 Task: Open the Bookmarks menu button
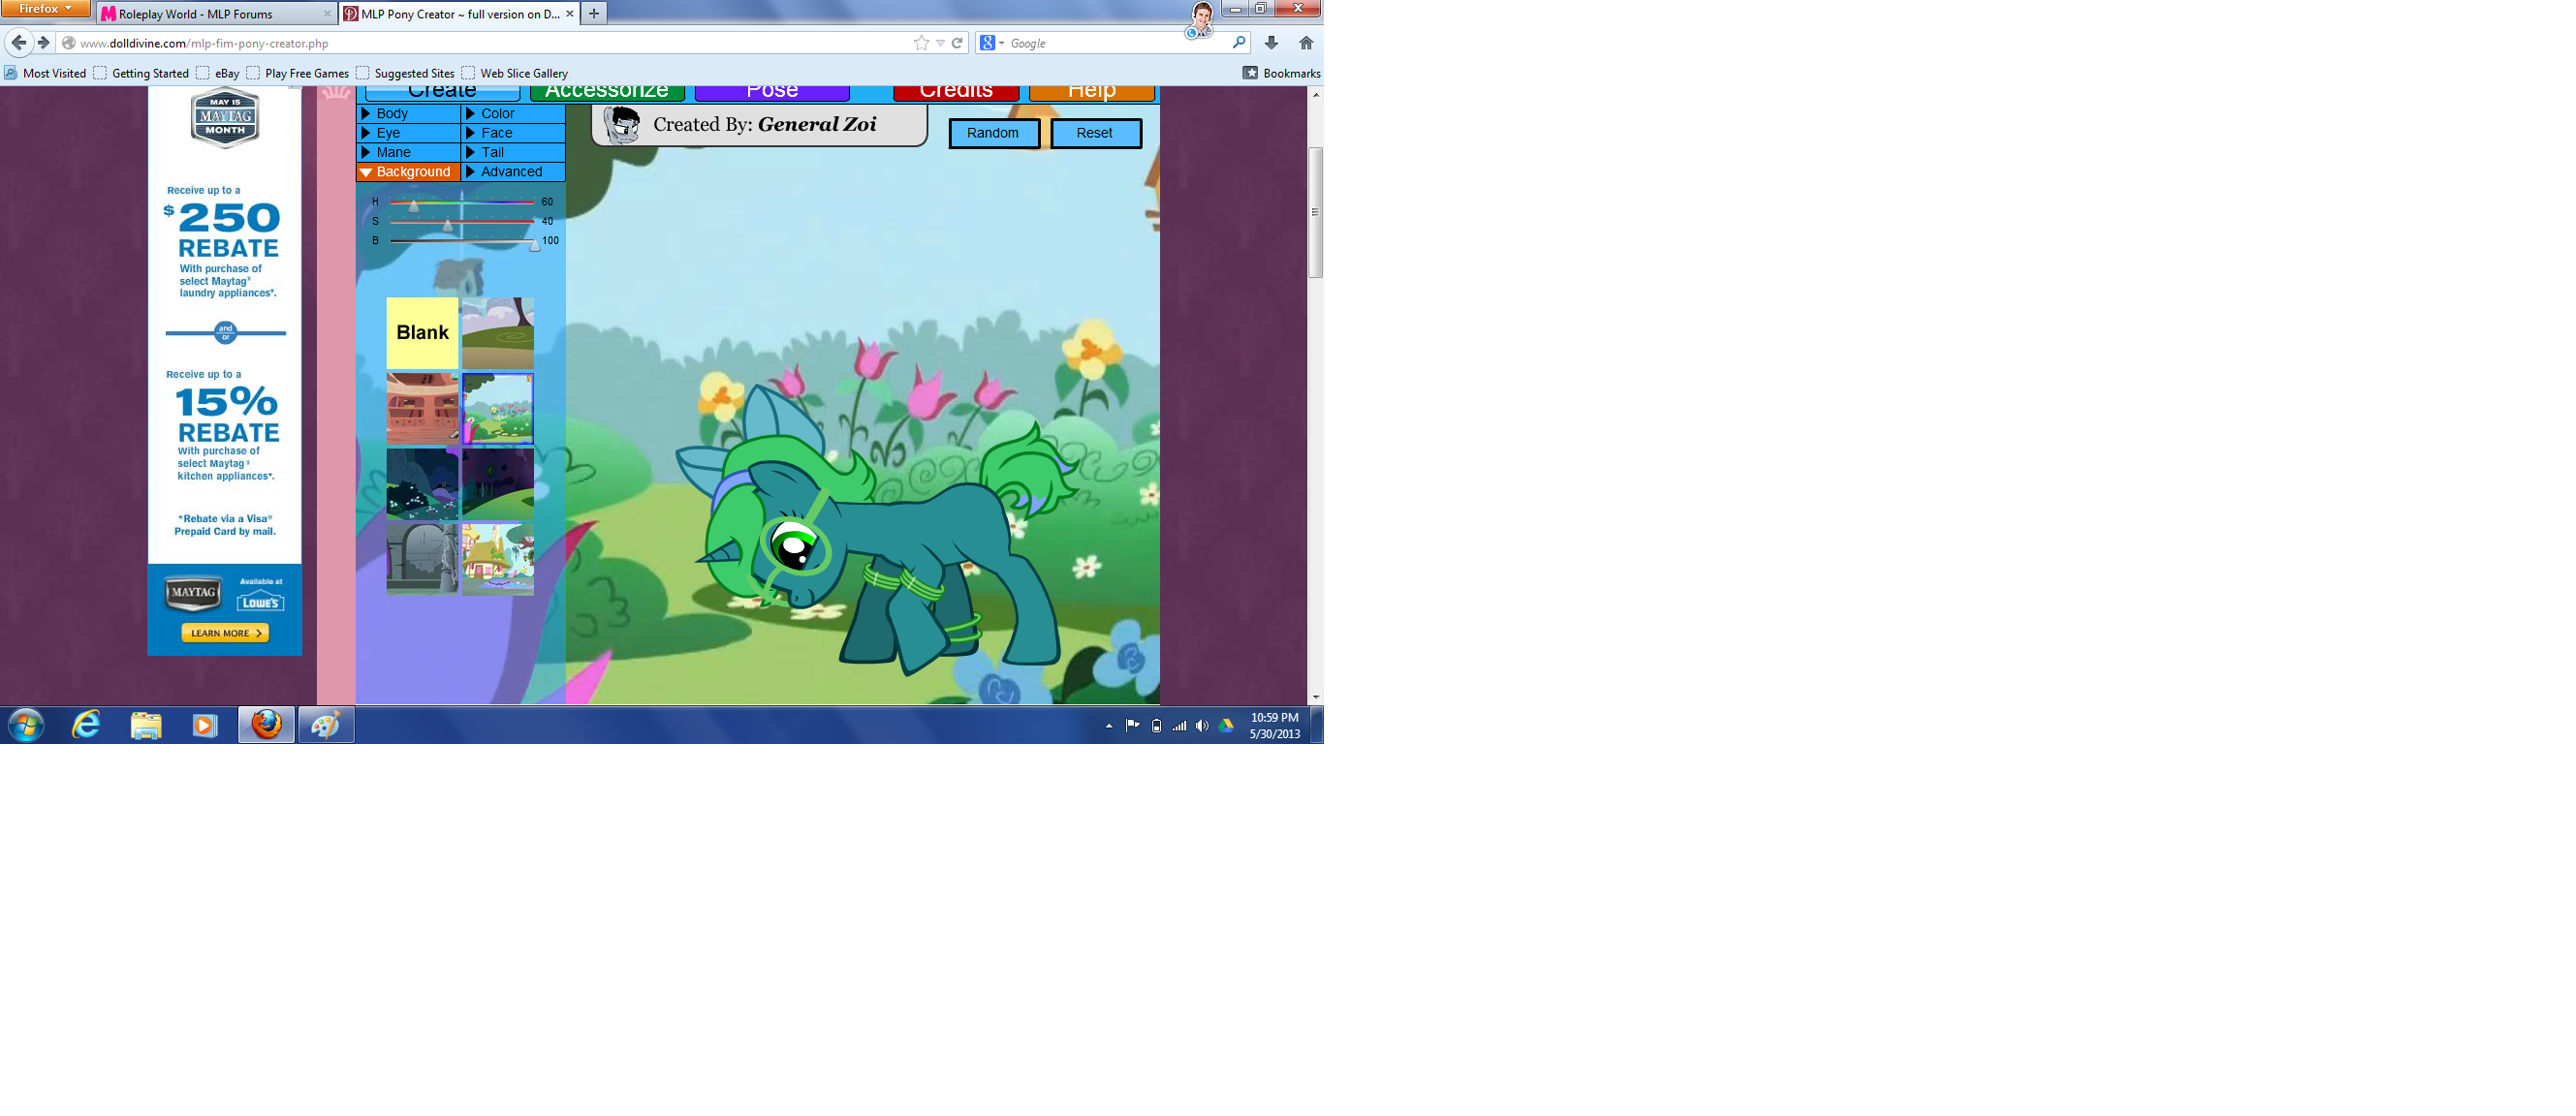point(1282,73)
